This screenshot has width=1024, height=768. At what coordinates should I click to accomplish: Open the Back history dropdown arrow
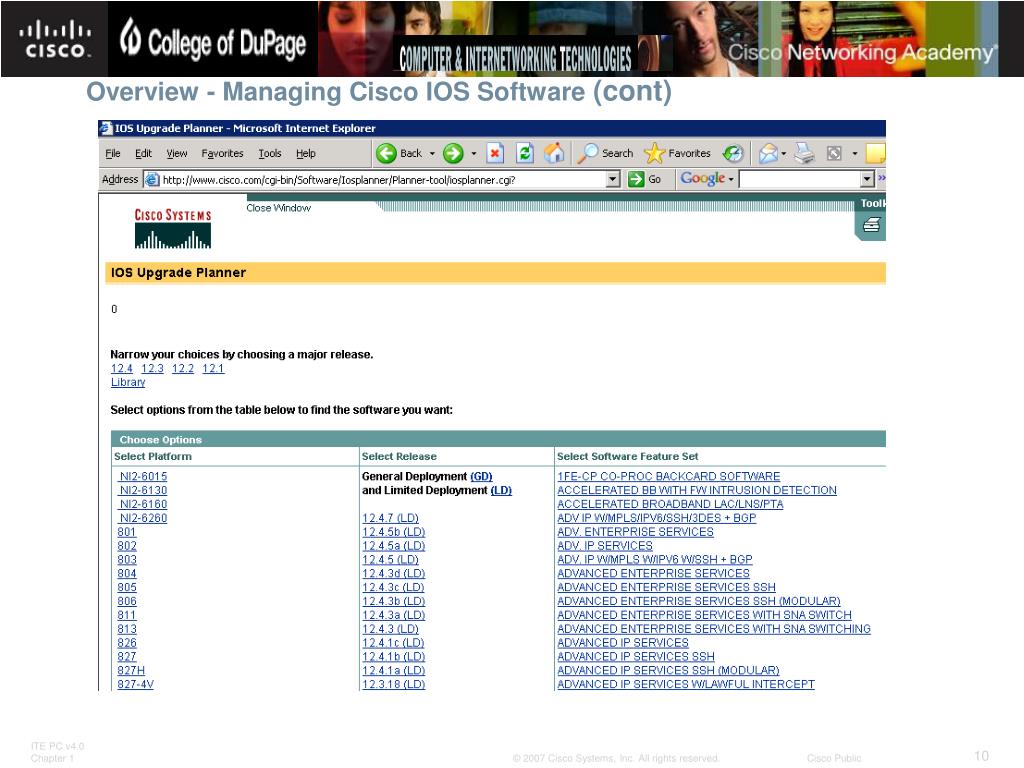(432, 154)
